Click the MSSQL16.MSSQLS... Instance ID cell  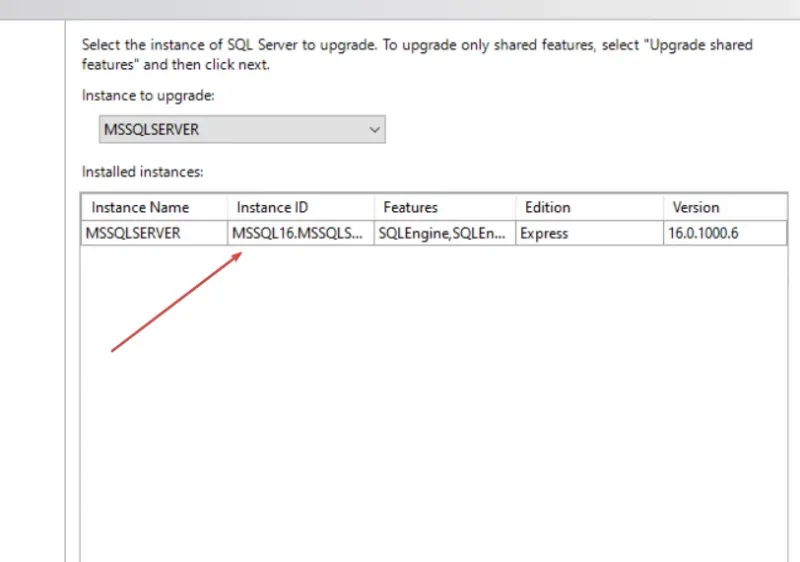[298, 233]
